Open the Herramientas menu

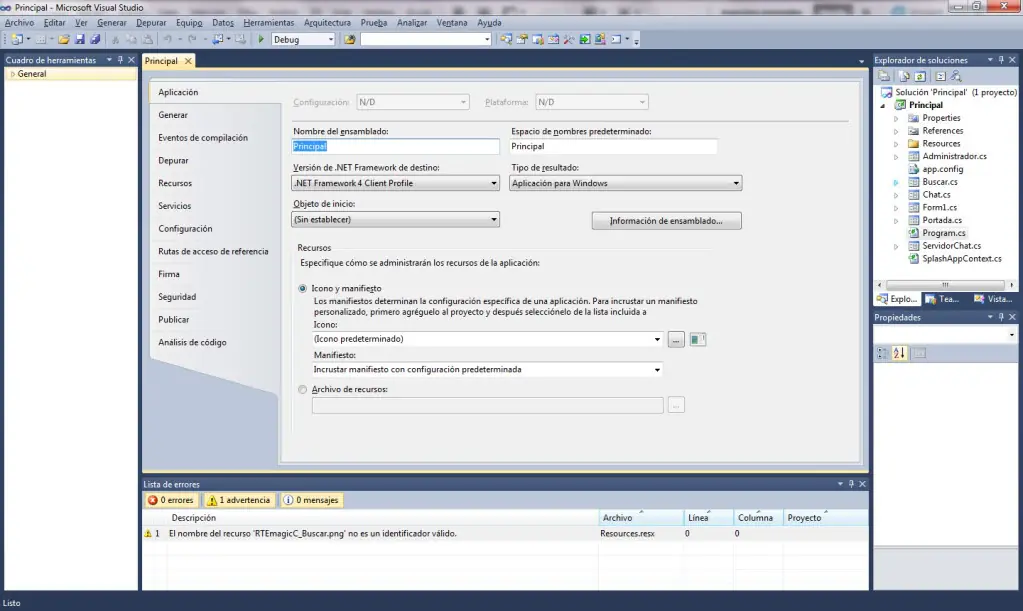point(269,23)
